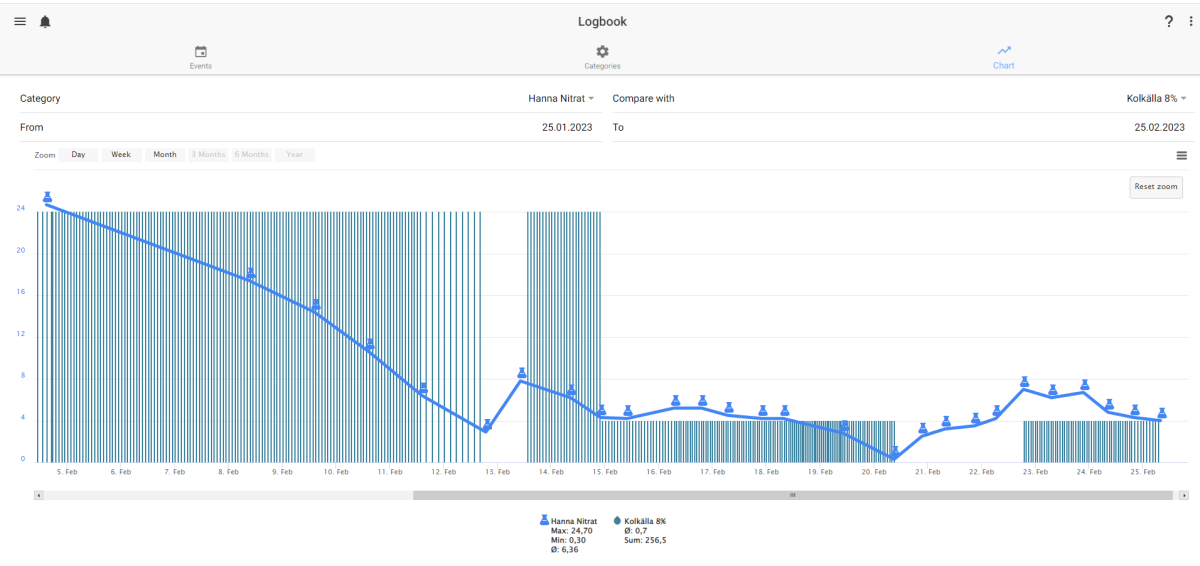Open the notifications bell
The width and height of the screenshot is (1200, 566).
tap(45, 22)
